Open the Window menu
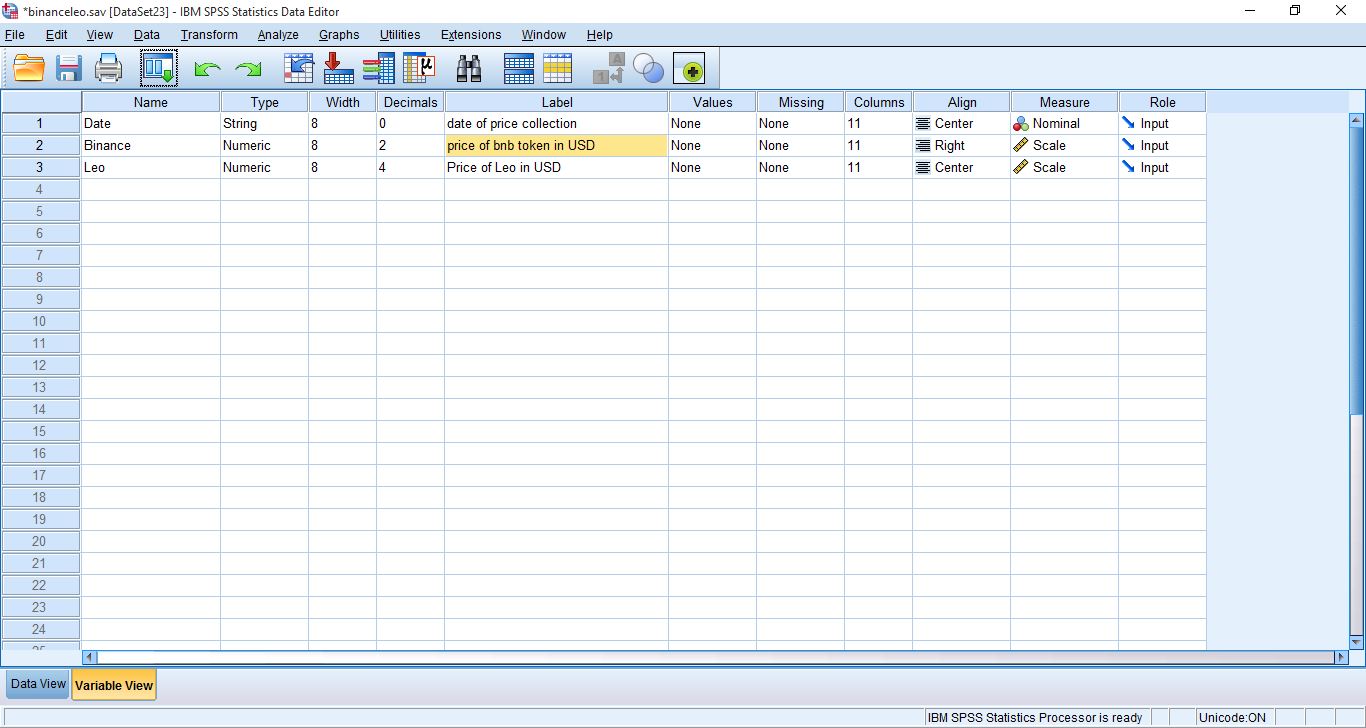 [544, 35]
